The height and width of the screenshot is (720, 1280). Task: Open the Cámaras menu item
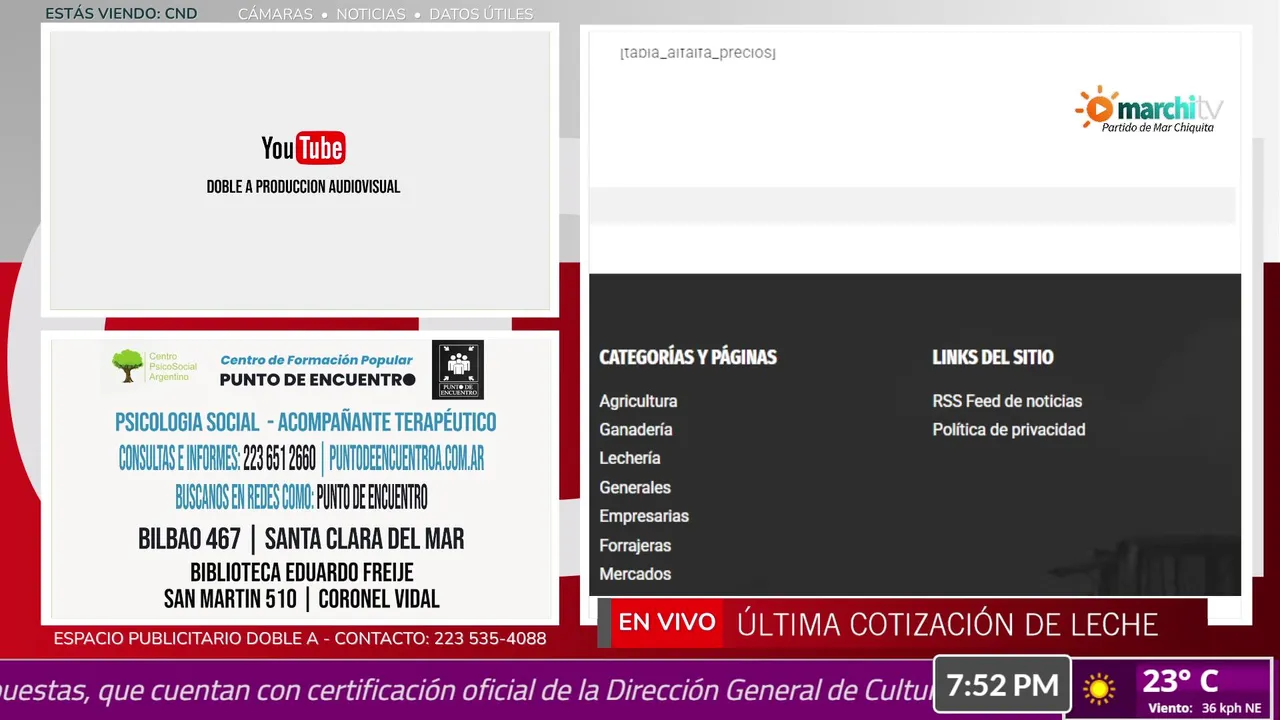click(275, 14)
